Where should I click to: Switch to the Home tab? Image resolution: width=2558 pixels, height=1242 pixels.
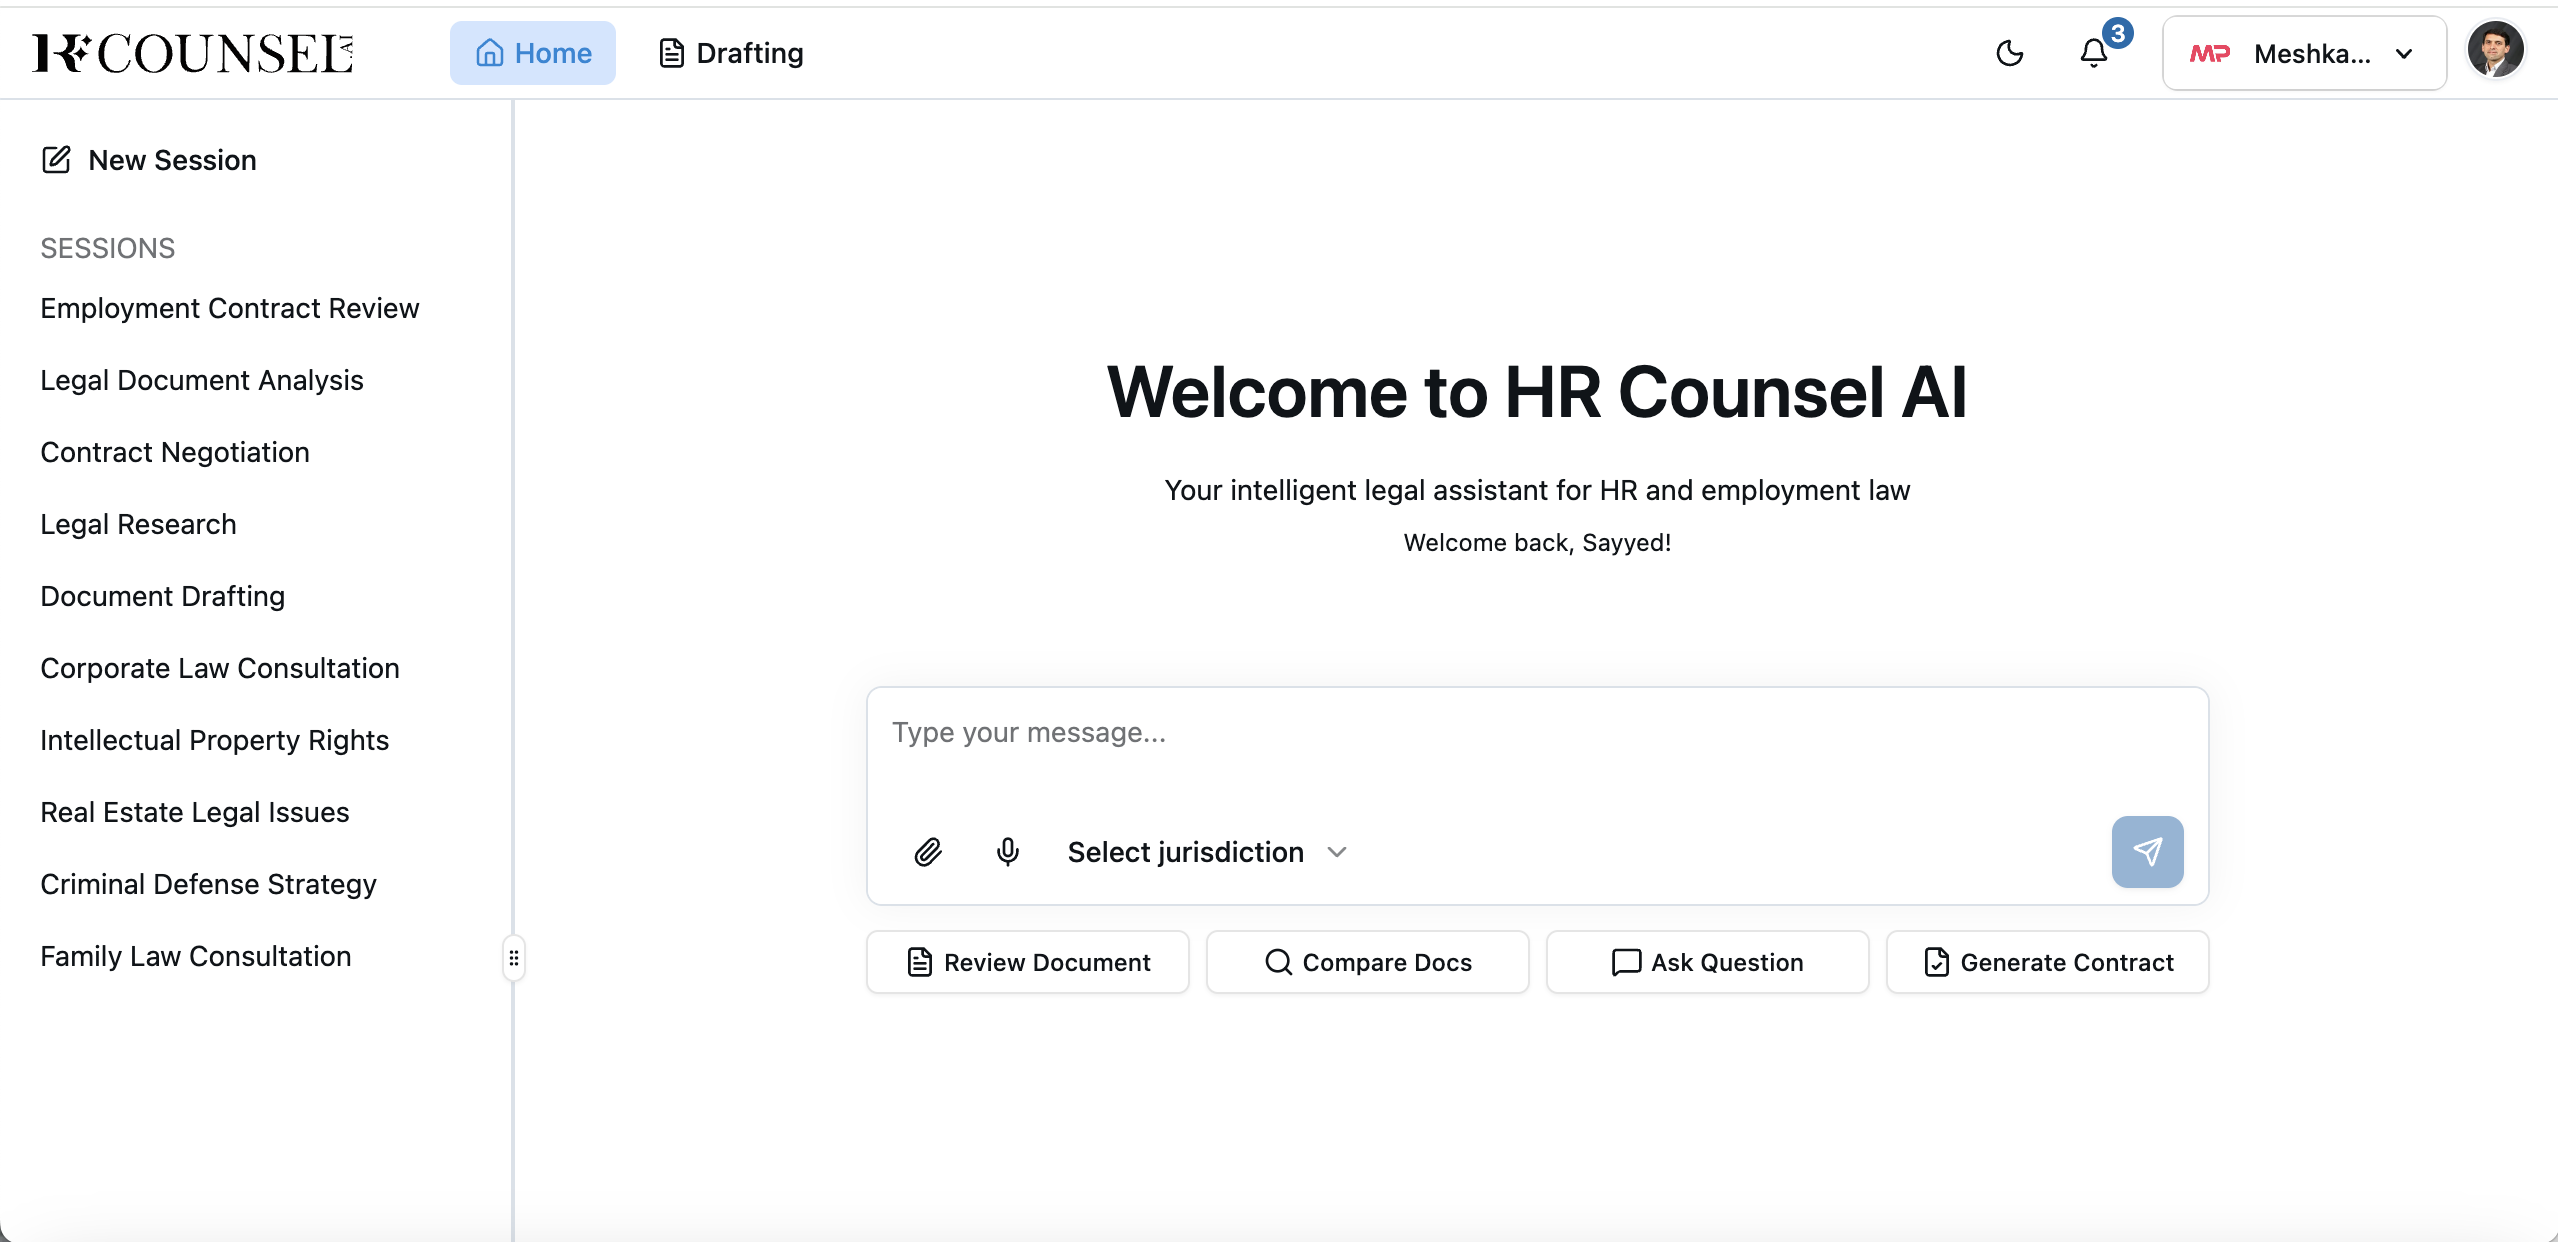coord(533,53)
